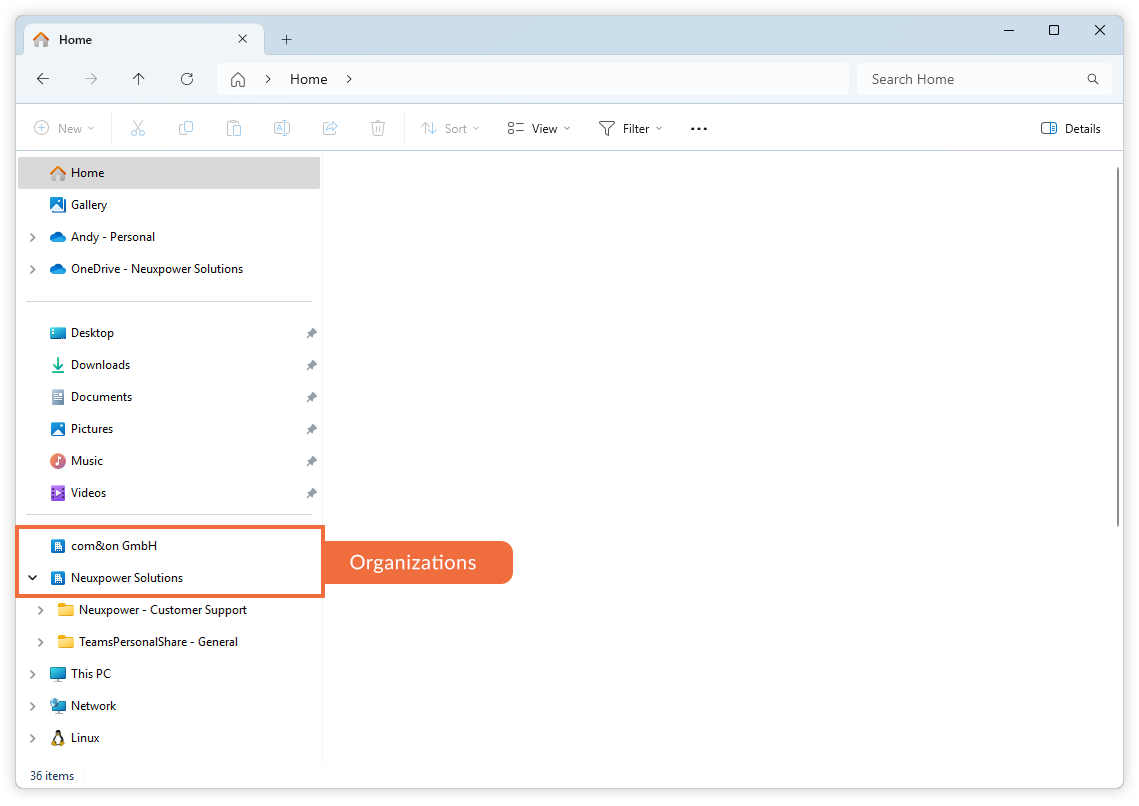Screen dimensions: 1139x806
Task: Click the Delete trash icon
Action: 378,128
